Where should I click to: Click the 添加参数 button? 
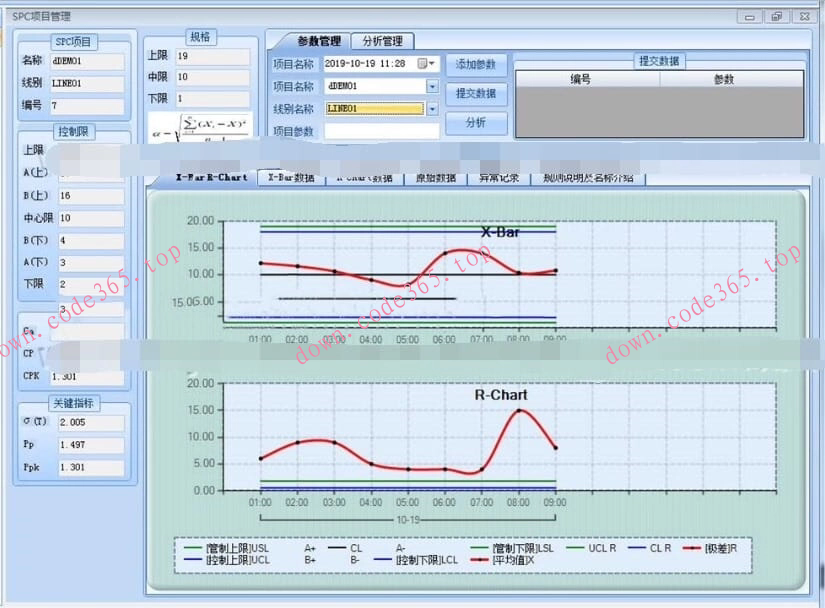pos(476,65)
